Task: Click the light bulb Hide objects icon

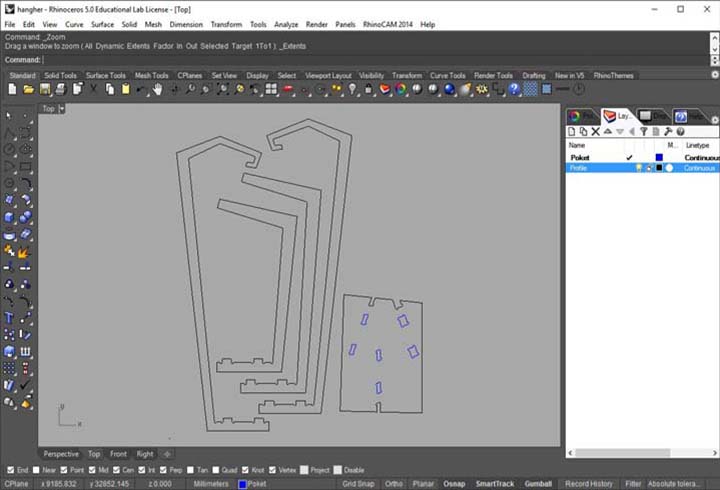Action: 352,89
